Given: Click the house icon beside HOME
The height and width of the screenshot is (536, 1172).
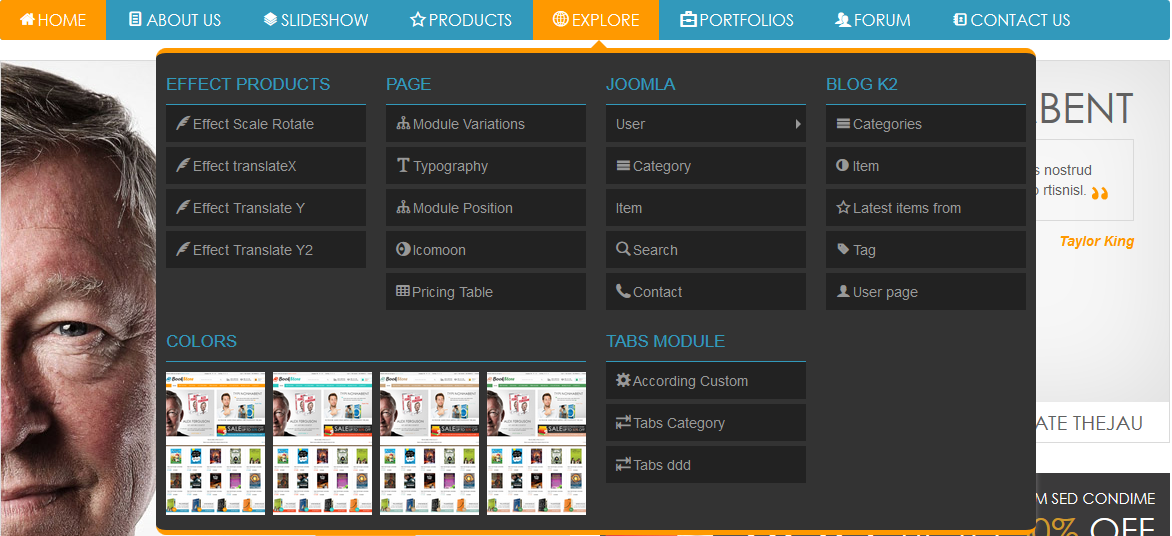Looking at the screenshot, I should click(x=27, y=19).
